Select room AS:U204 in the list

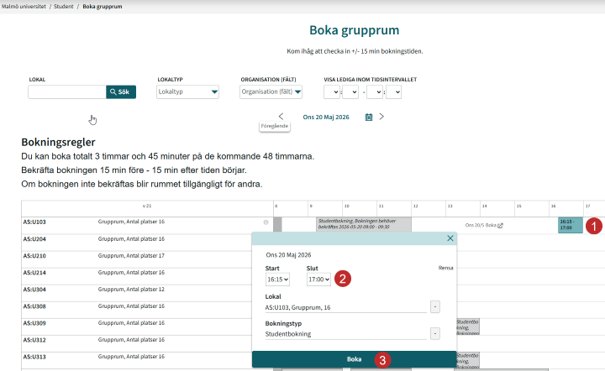tap(34, 239)
